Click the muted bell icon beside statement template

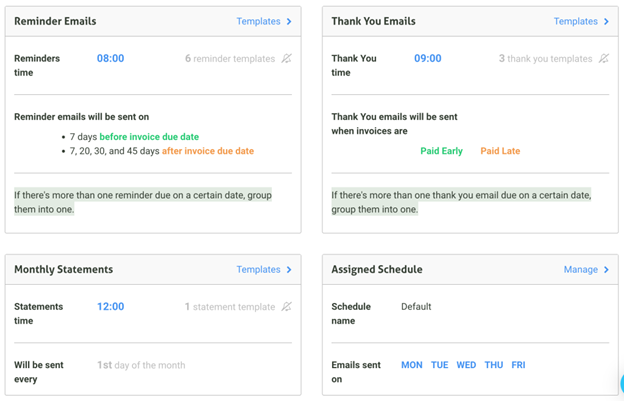click(x=287, y=306)
